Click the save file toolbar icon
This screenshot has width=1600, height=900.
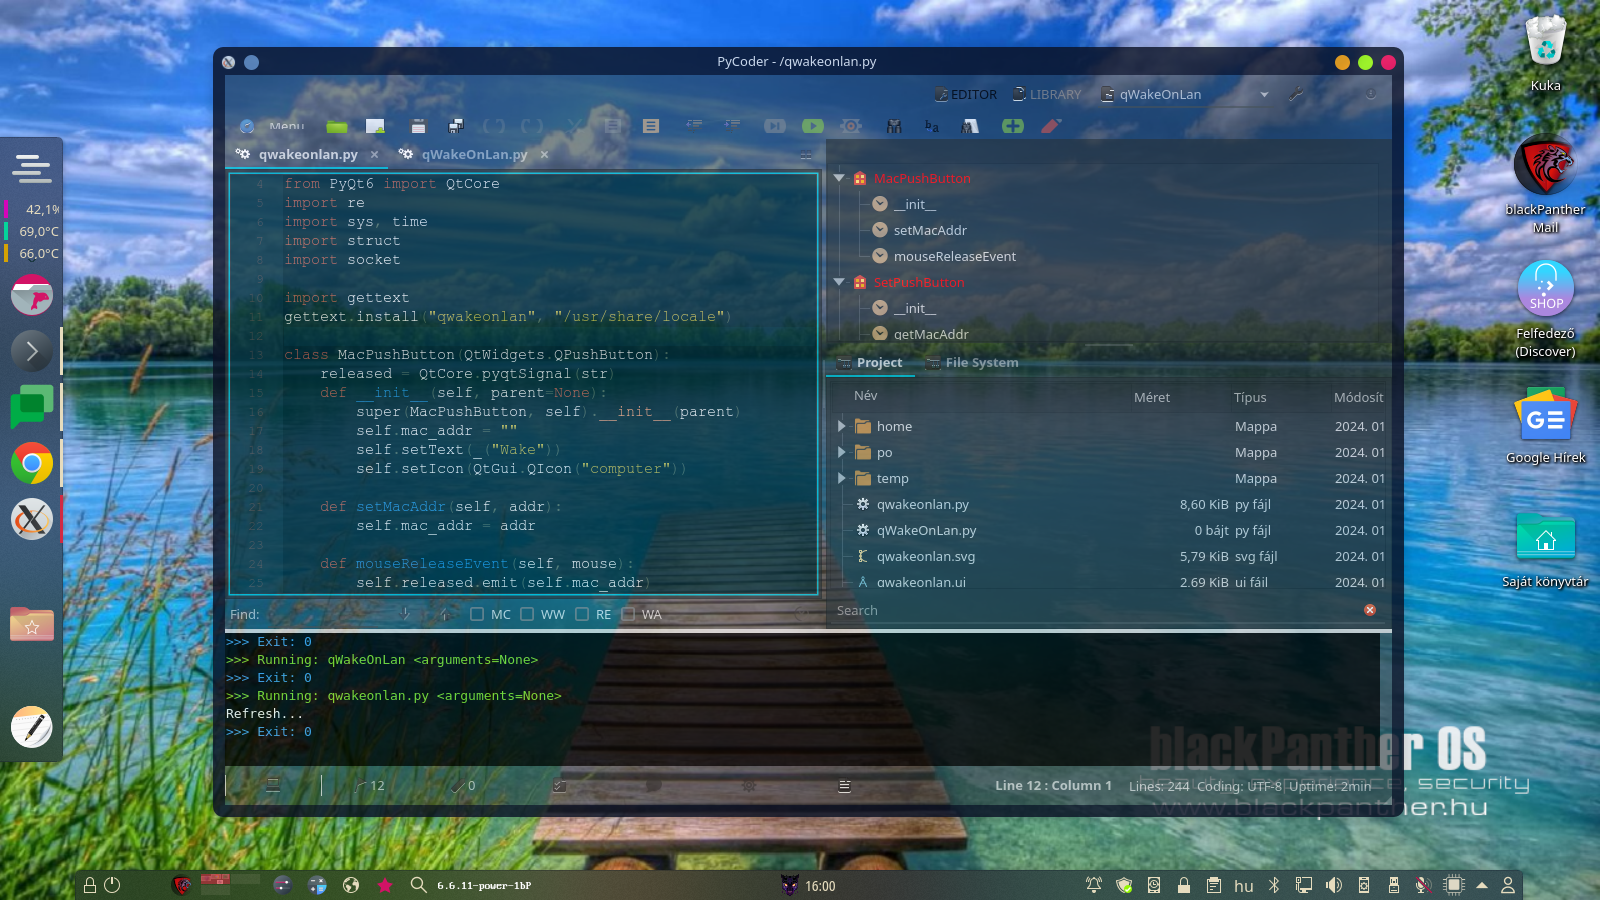pos(418,126)
